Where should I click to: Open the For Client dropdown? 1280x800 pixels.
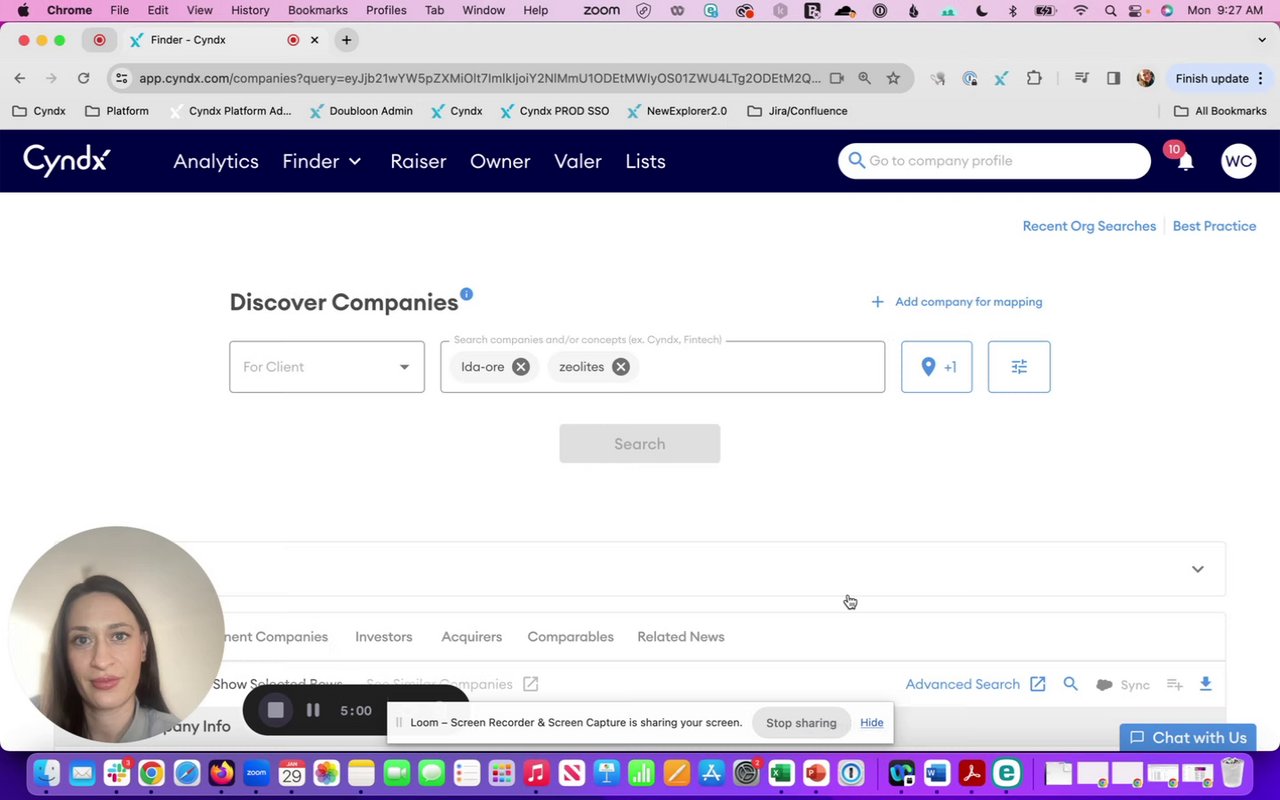coord(327,367)
